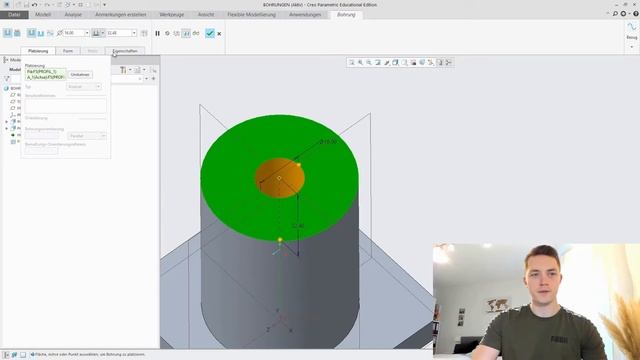
Task: Switch to the Modell ribbon tab
Action: pyautogui.click(x=43, y=15)
